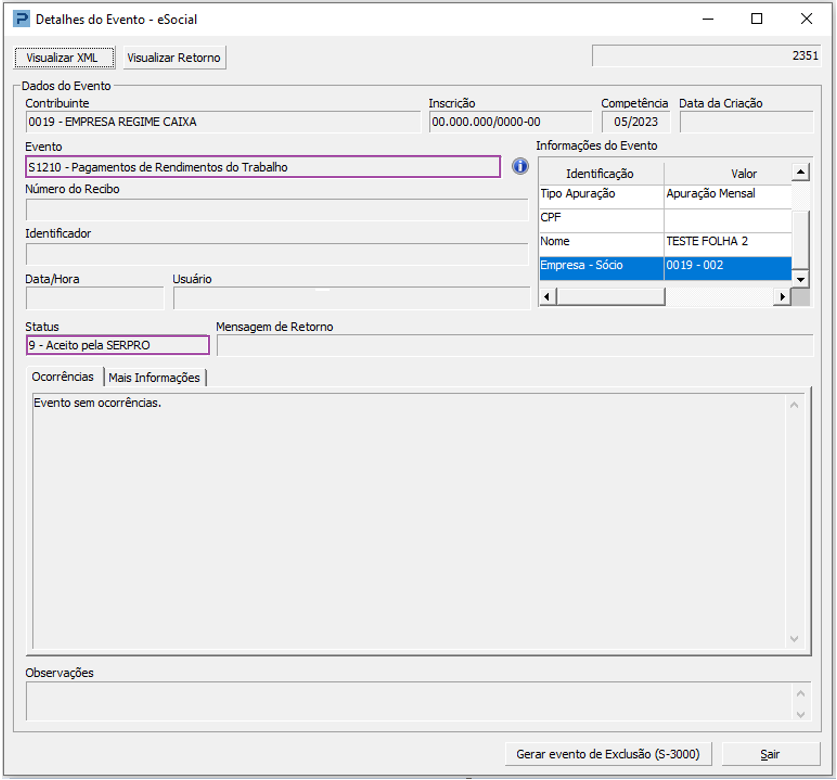The height and width of the screenshot is (780, 837).
Task: Click the horizontal scrollbar thumb under table
Action: [611, 297]
